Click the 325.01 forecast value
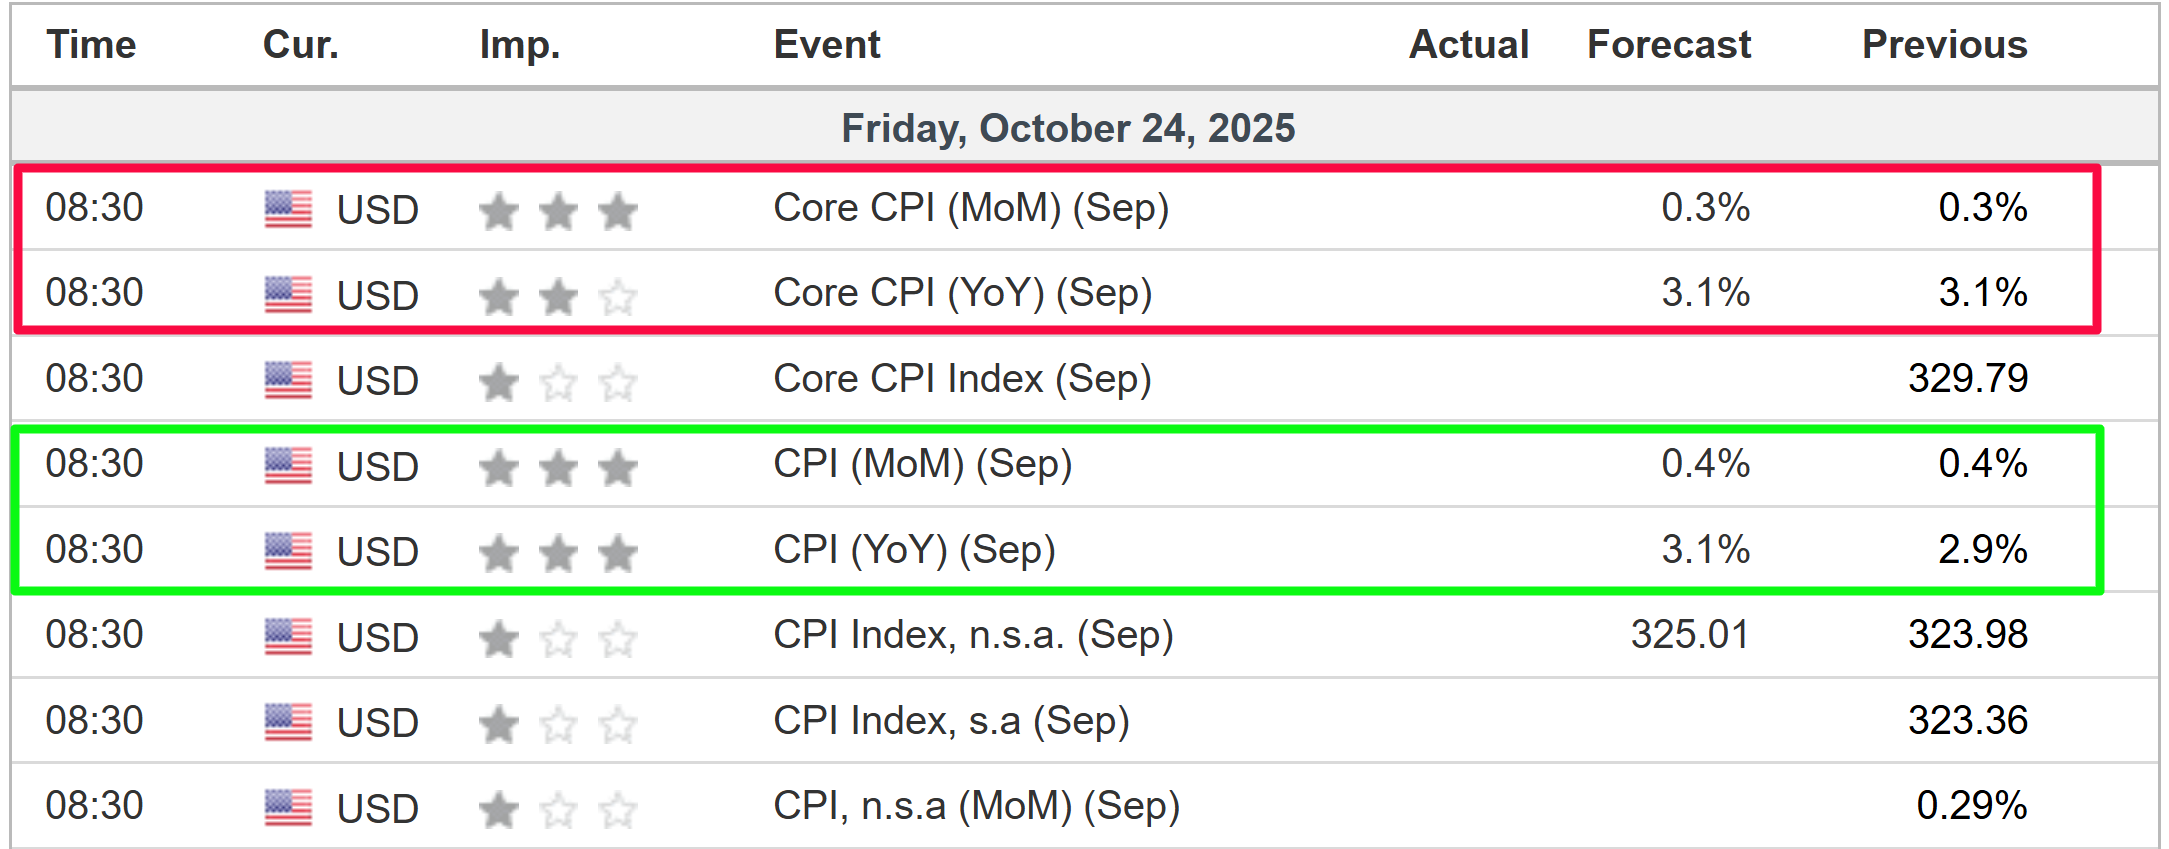This screenshot has width=2169, height=849. click(1690, 635)
